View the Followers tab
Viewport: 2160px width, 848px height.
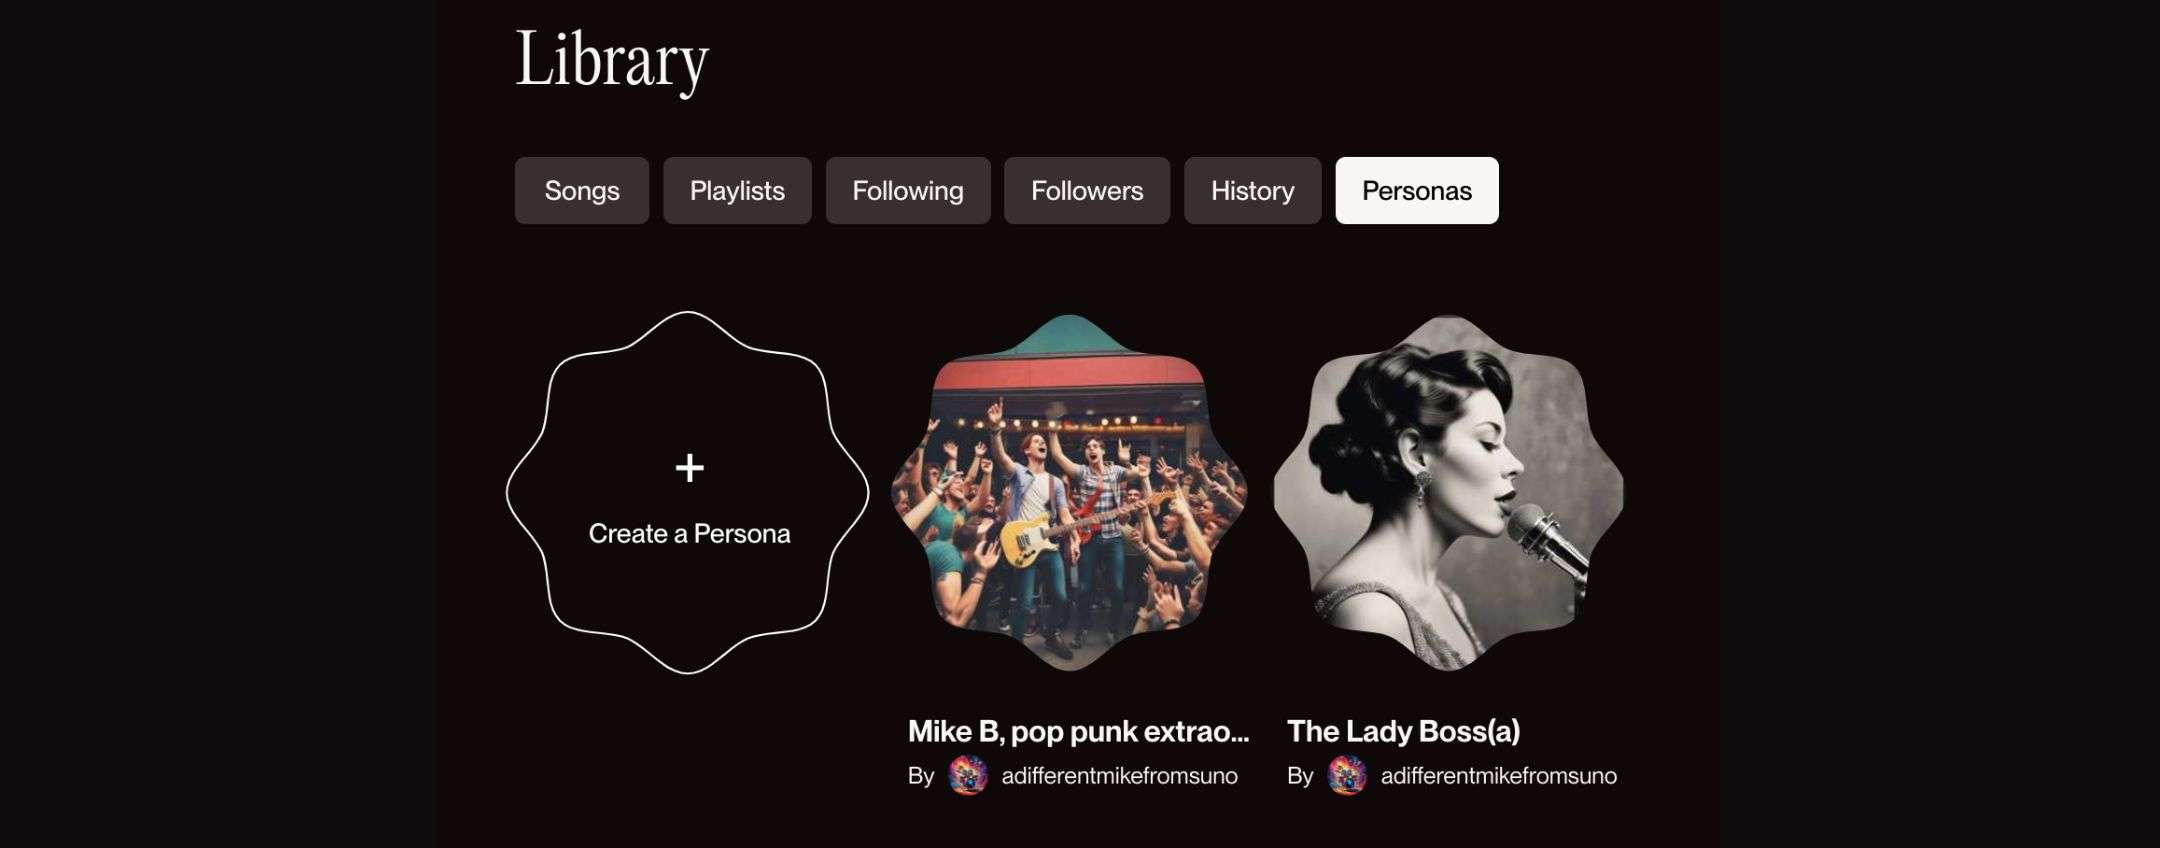(x=1086, y=191)
